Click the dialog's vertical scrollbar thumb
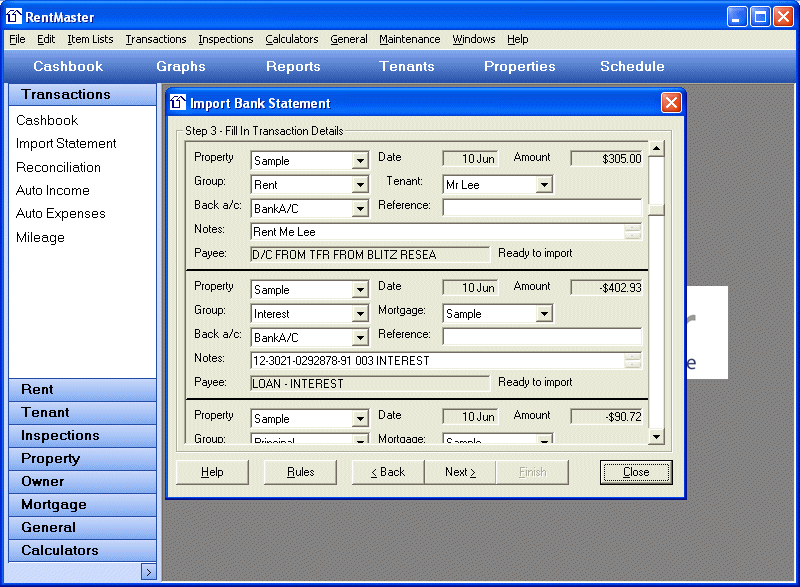The image size is (800, 587). click(x=657, y=210)
